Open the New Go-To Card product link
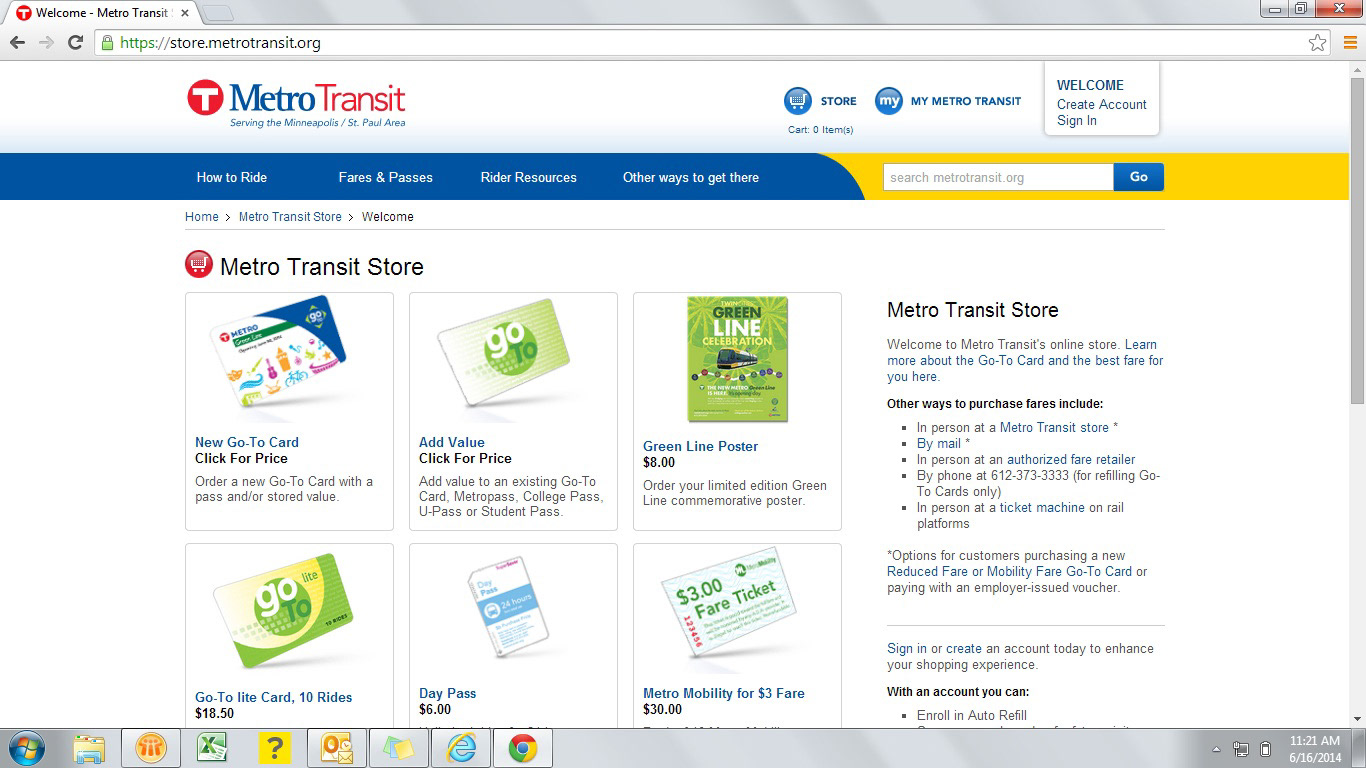The image size is (1366, 768). pyautogui.click(x=247, y=442)
